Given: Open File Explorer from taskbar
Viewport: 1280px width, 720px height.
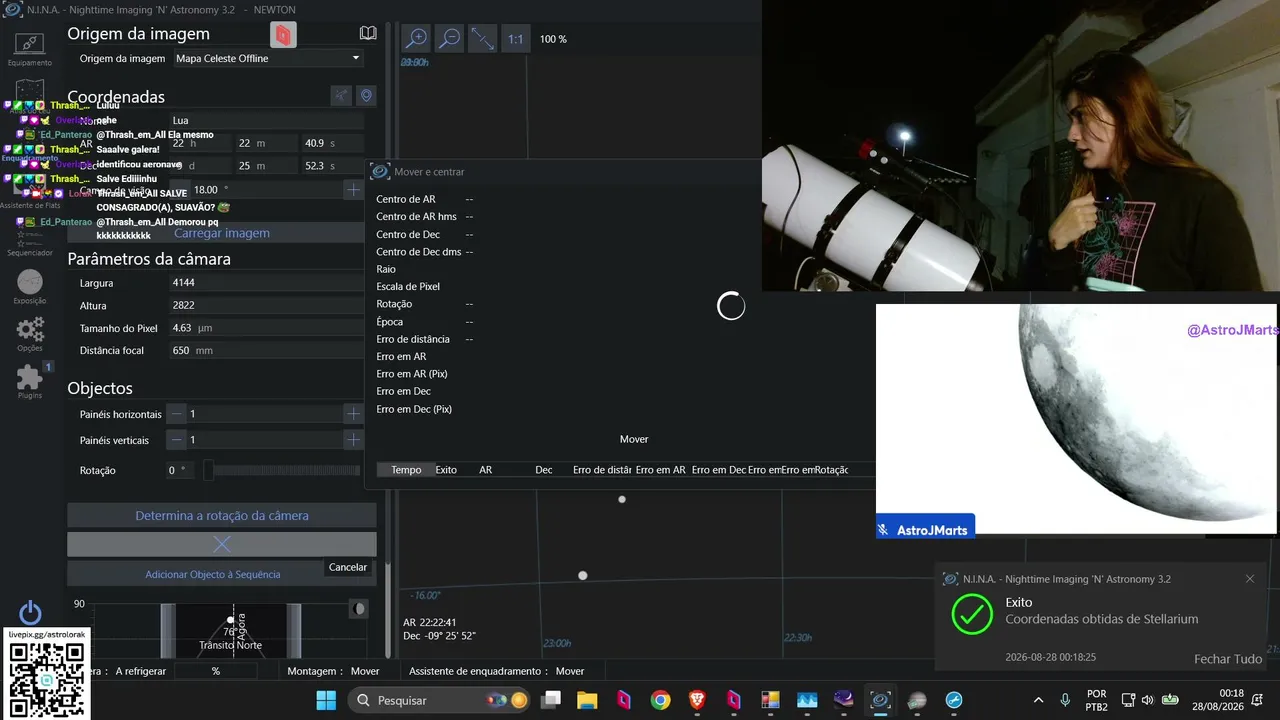Looking at the screenshot, I should coord(587,700).
